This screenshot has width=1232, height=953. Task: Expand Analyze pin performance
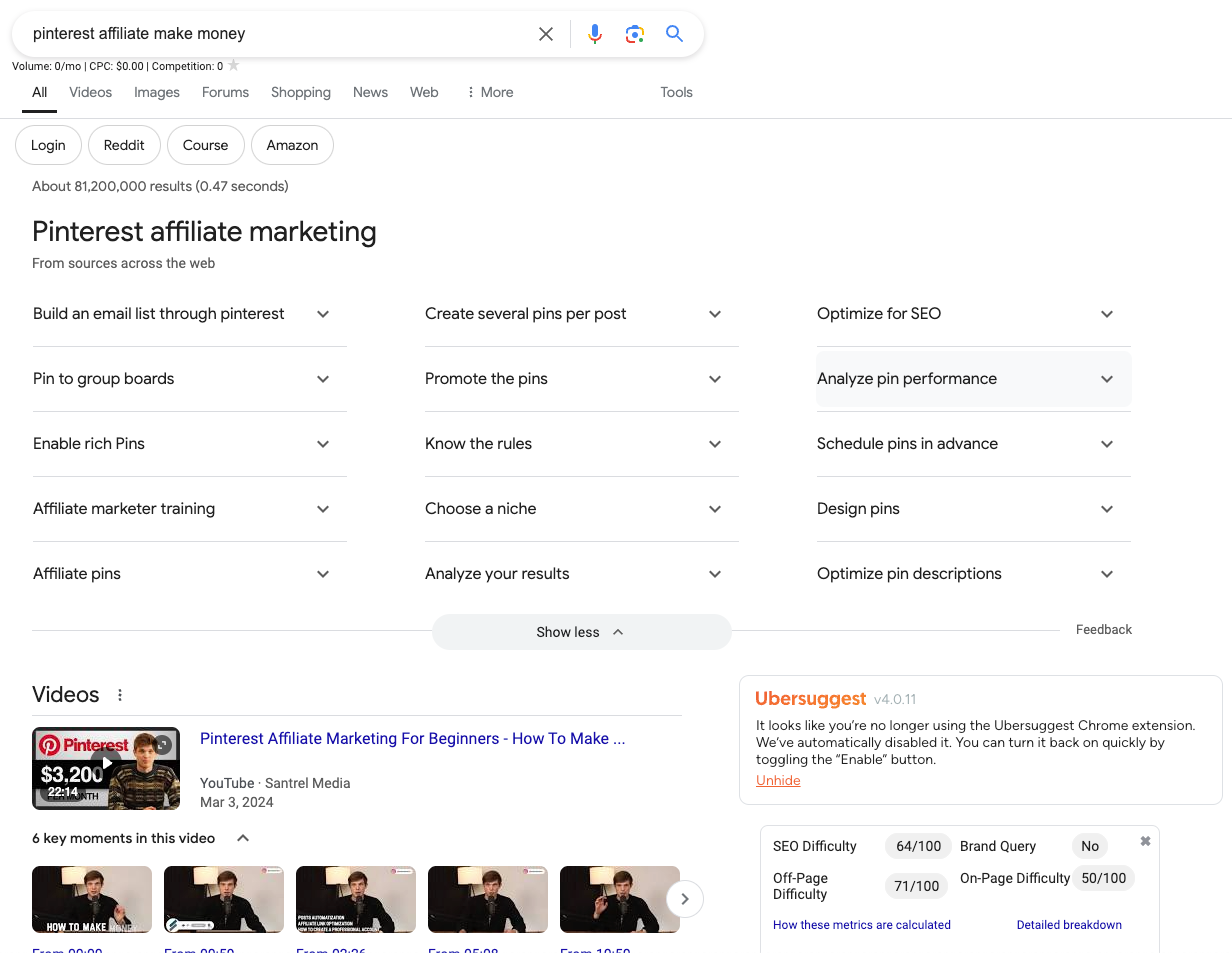pyautogui.click(x=973, y=379)
